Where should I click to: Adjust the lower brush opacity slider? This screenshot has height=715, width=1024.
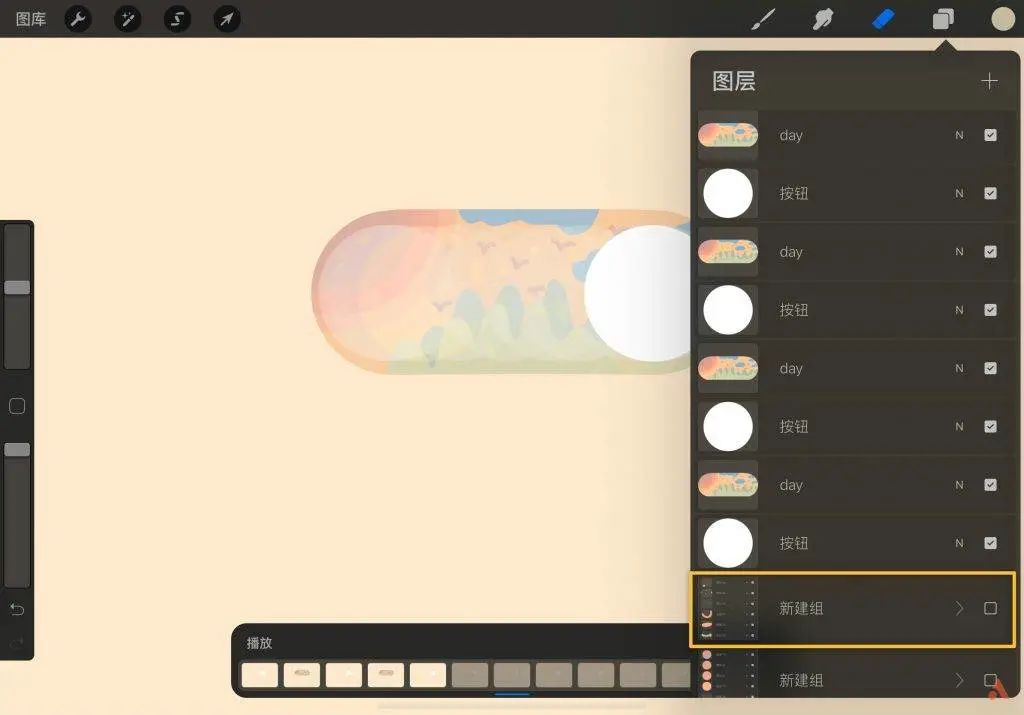[x=17, y=449]
